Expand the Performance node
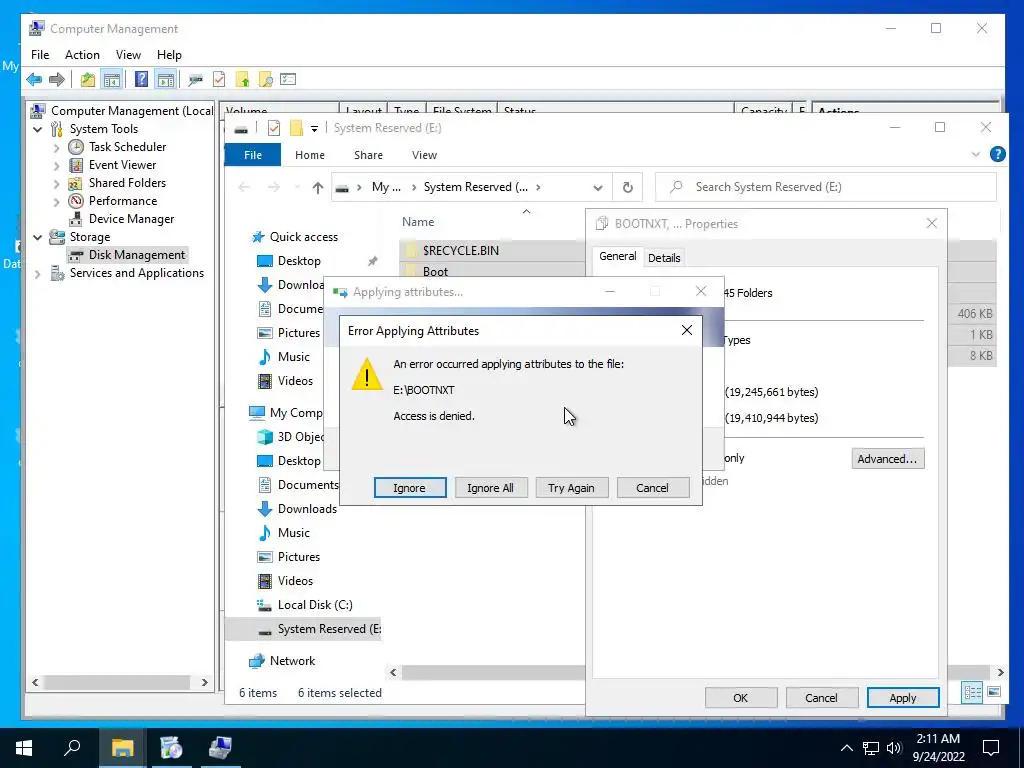1024x768 pixels. [56, 202]
